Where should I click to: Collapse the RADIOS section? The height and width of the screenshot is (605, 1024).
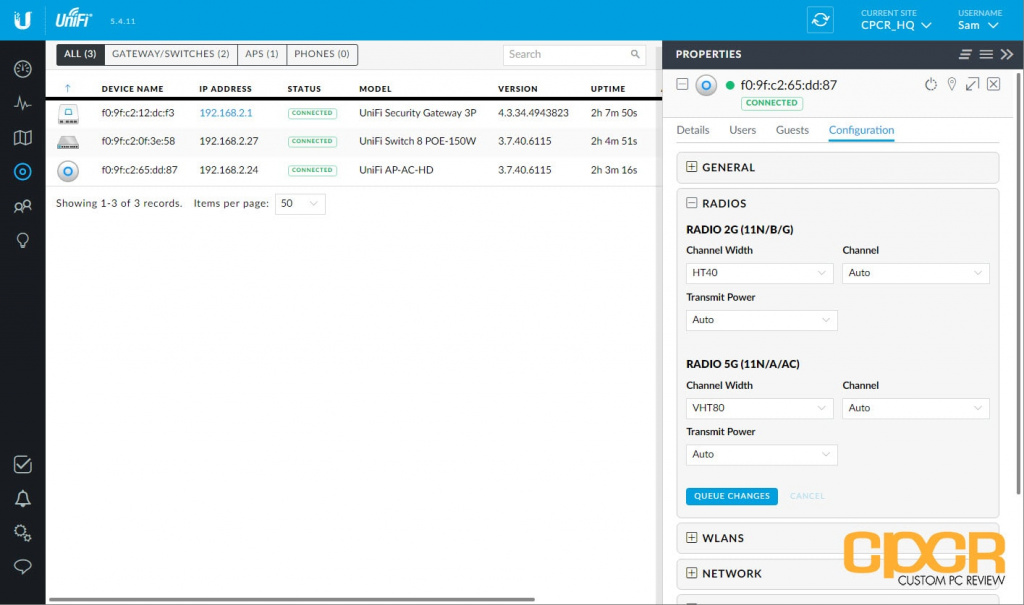point(691,203)
